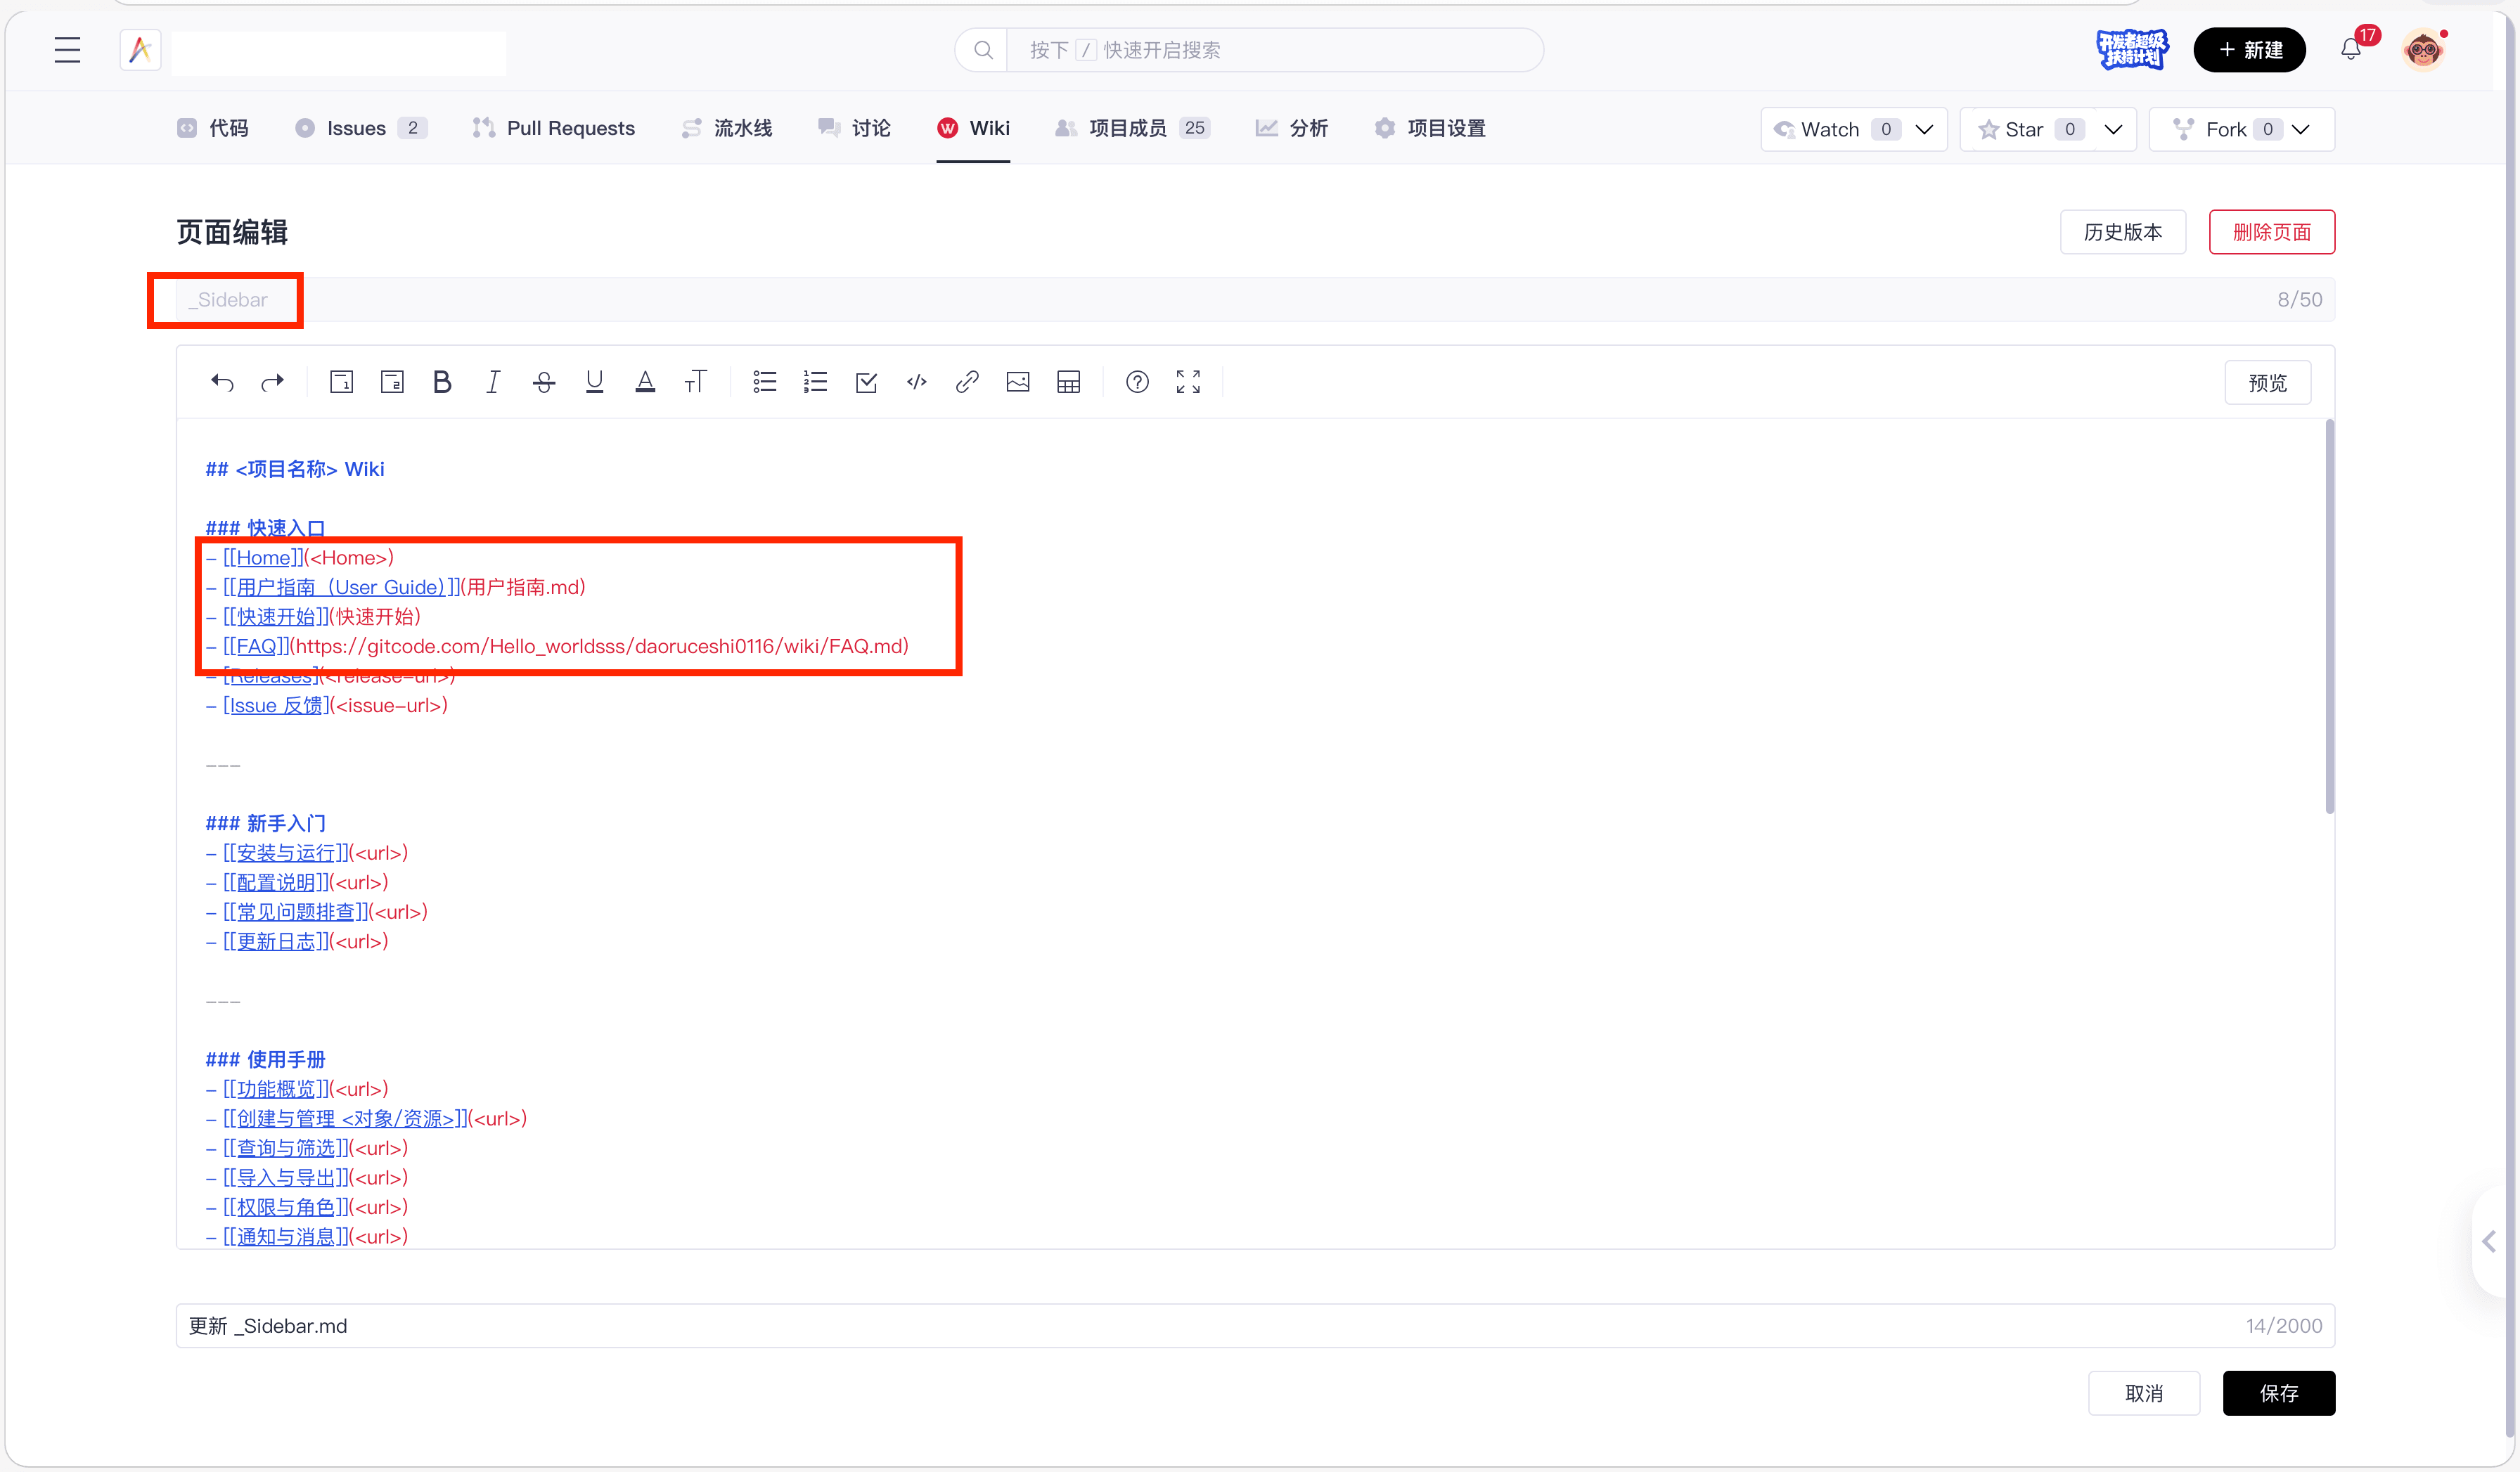Toggle bold formatting in the editor
This screenshot has width=2520, height=1472.
[x=442, y=382]
